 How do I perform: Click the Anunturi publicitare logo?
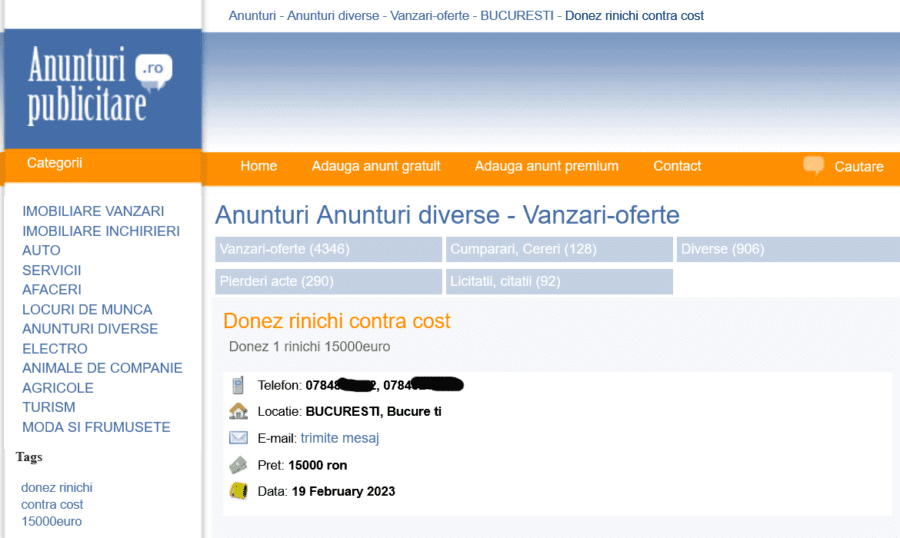click(100, 86)
